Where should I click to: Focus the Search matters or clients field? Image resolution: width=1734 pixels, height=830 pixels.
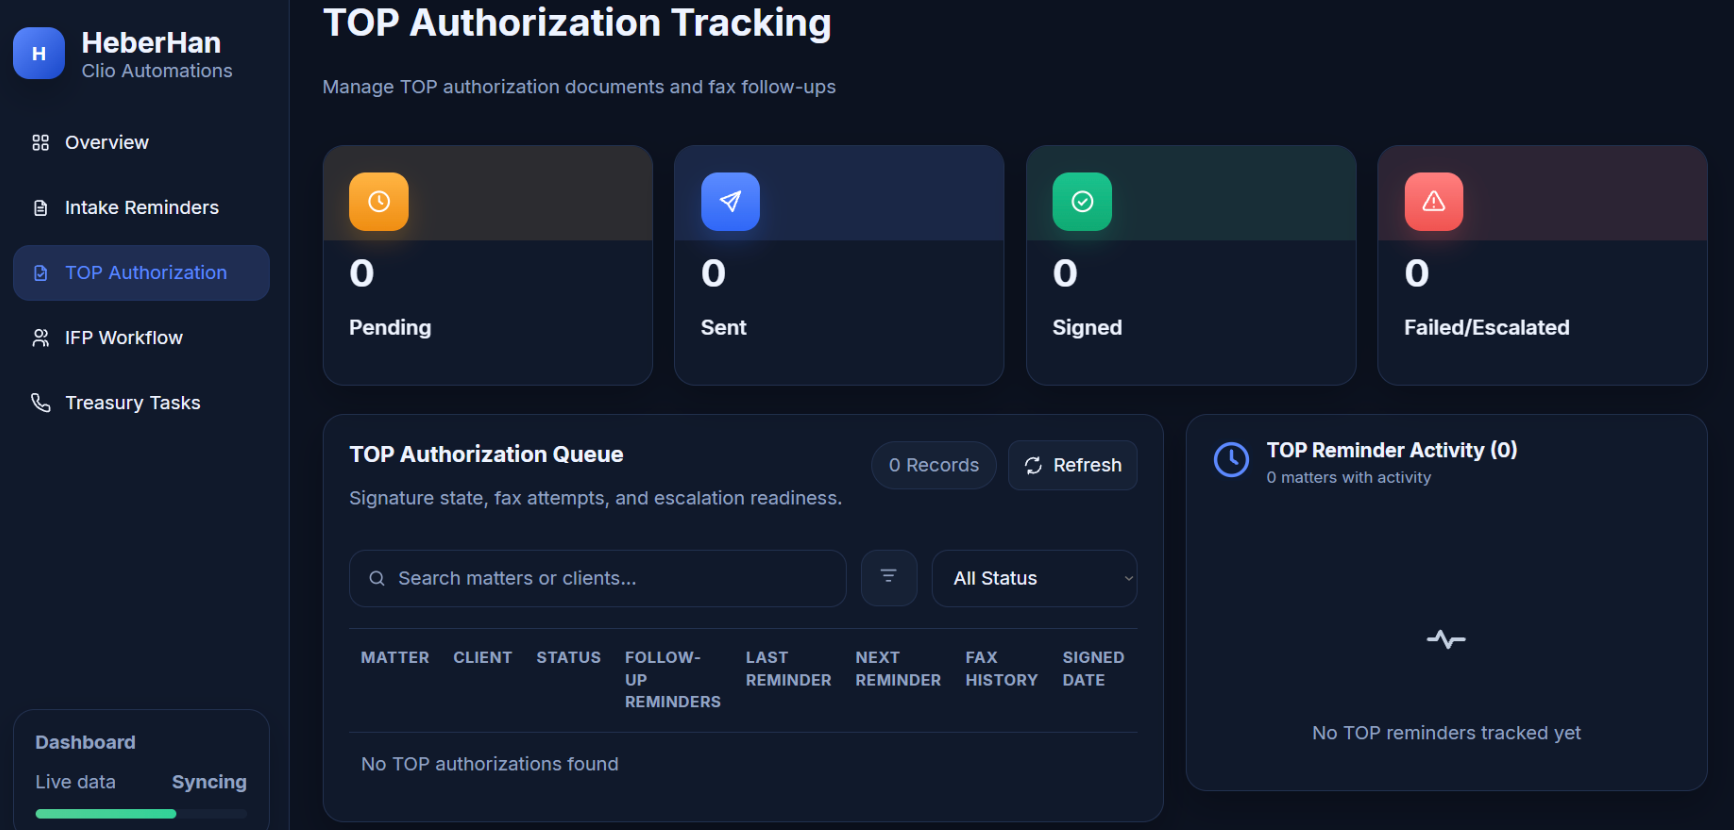click(x=598, y=578)
